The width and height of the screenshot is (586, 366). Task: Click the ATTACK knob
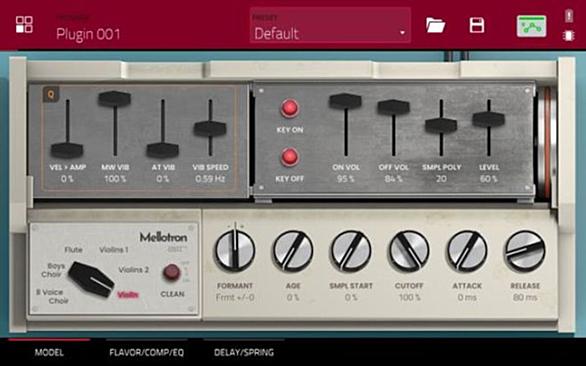[x=467, y=250]
